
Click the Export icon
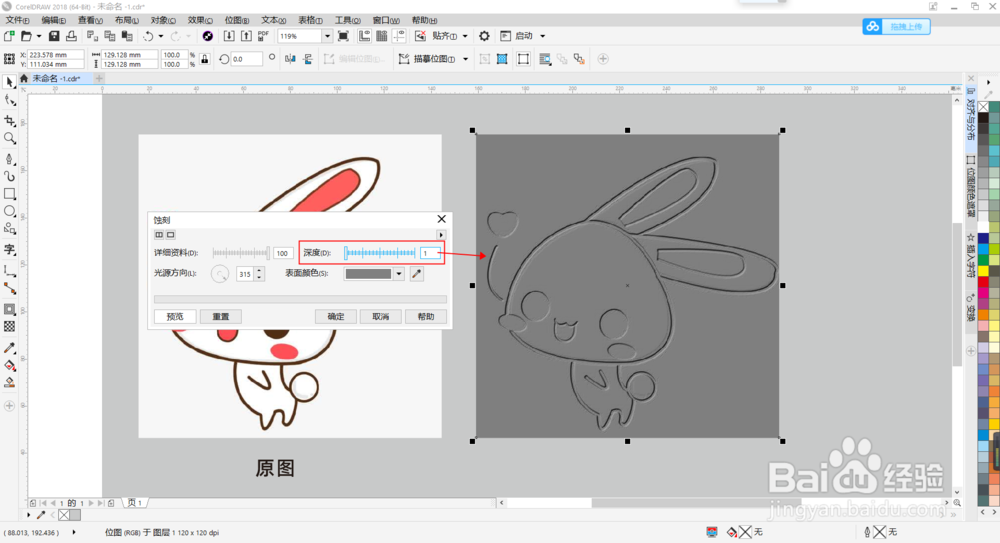pyautogui.click(x=246, y=36)
